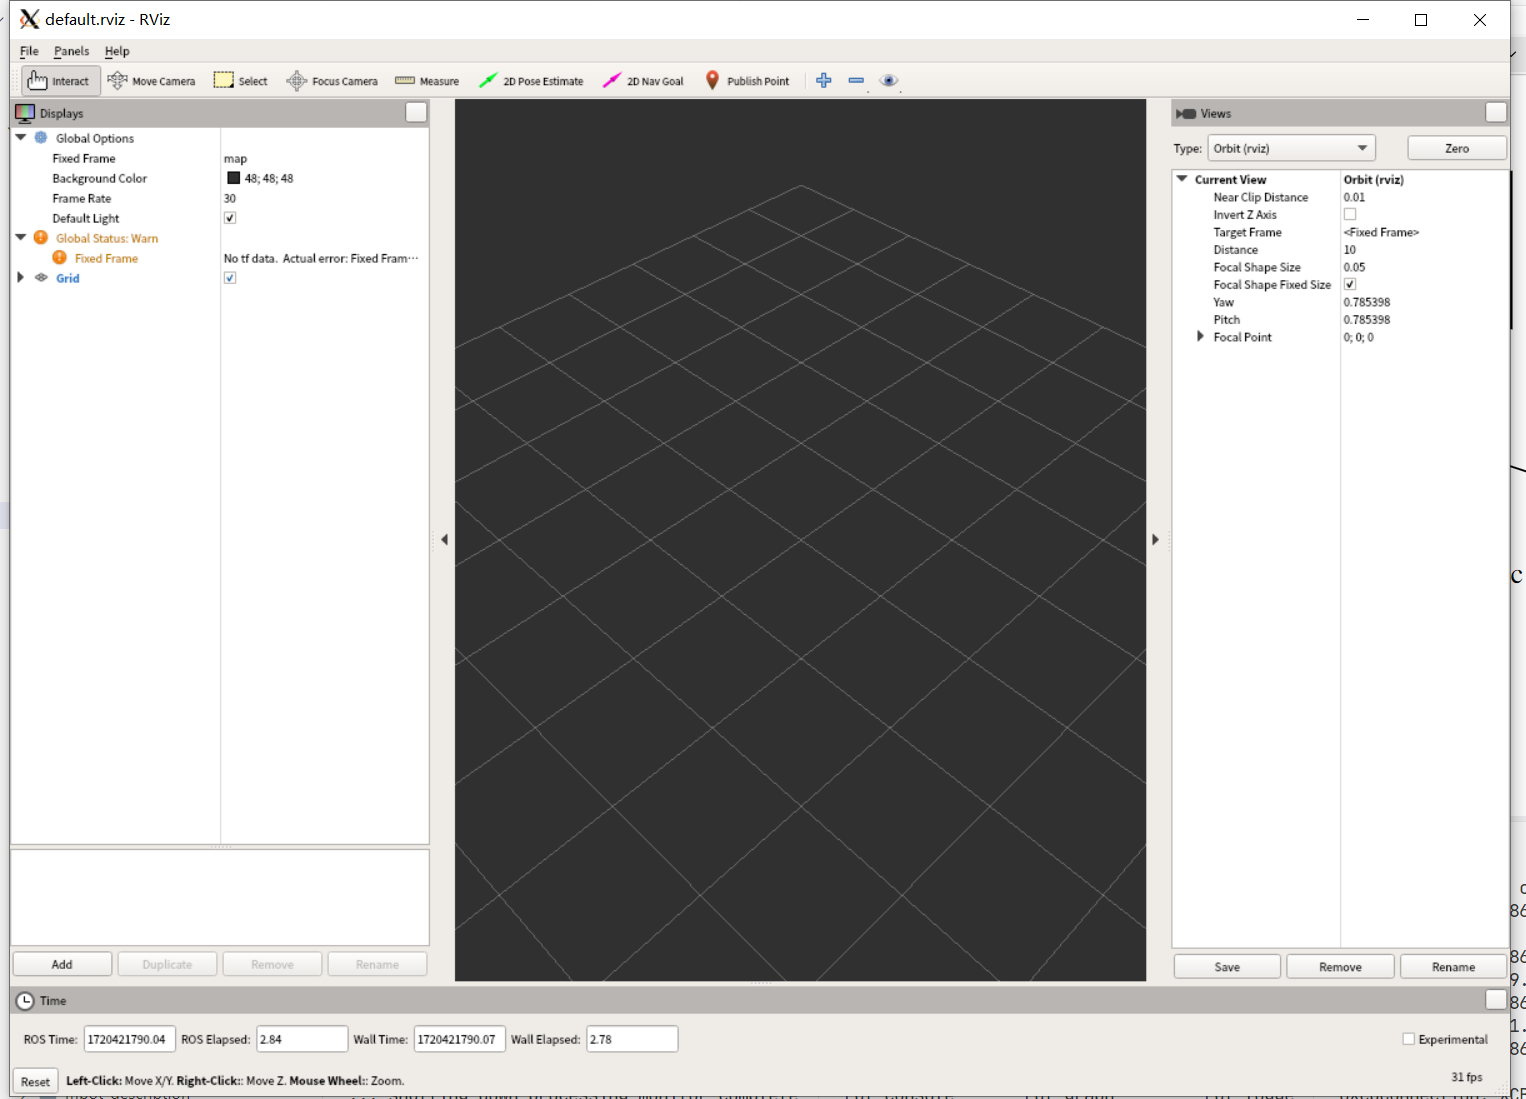Select the Publish Point tool
This screenshot has height=1099, width=1526.
click(x=747, y=81)
